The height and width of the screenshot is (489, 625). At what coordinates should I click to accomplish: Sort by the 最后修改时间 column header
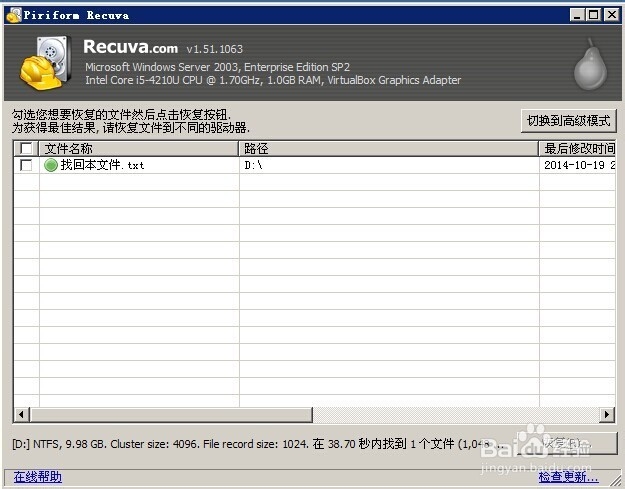pos(578,149)
